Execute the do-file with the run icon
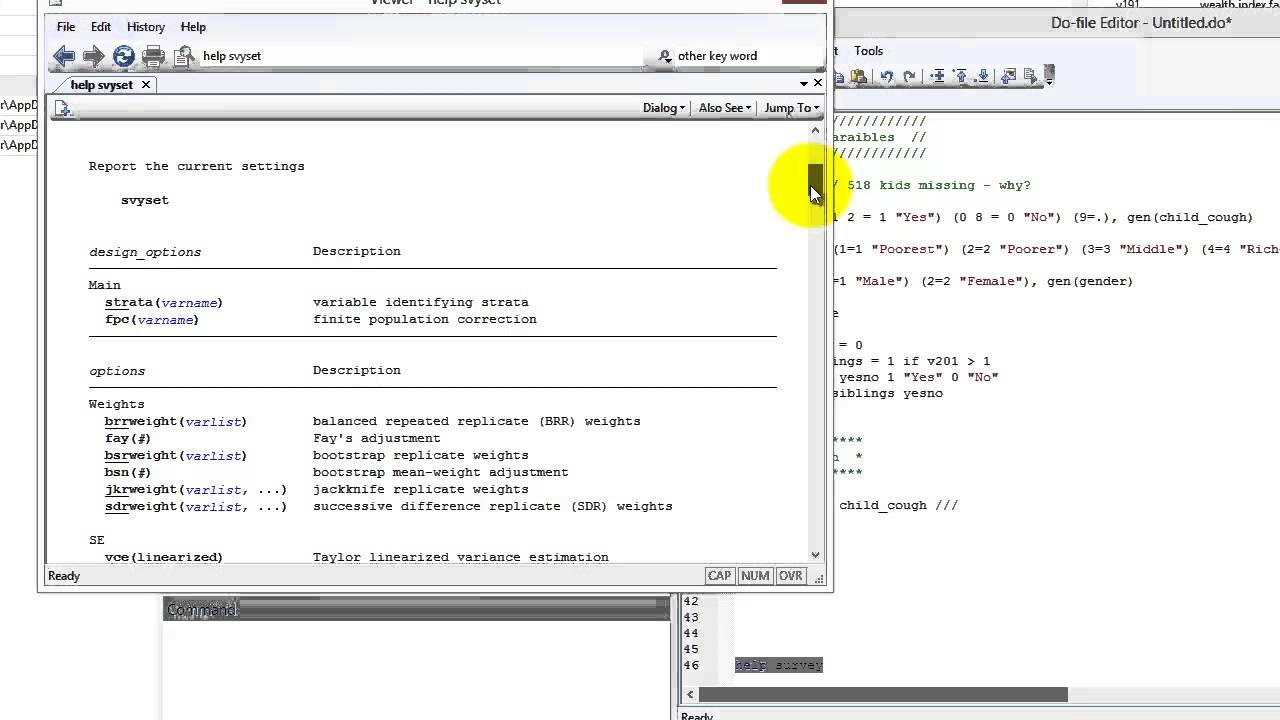The height and width of the screenshot is (720, 1280). [1030, 77]
